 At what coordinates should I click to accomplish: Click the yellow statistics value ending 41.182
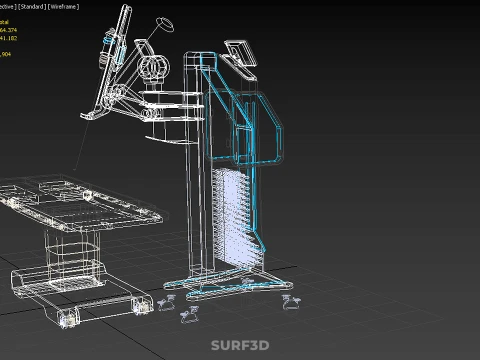point(8,38)
